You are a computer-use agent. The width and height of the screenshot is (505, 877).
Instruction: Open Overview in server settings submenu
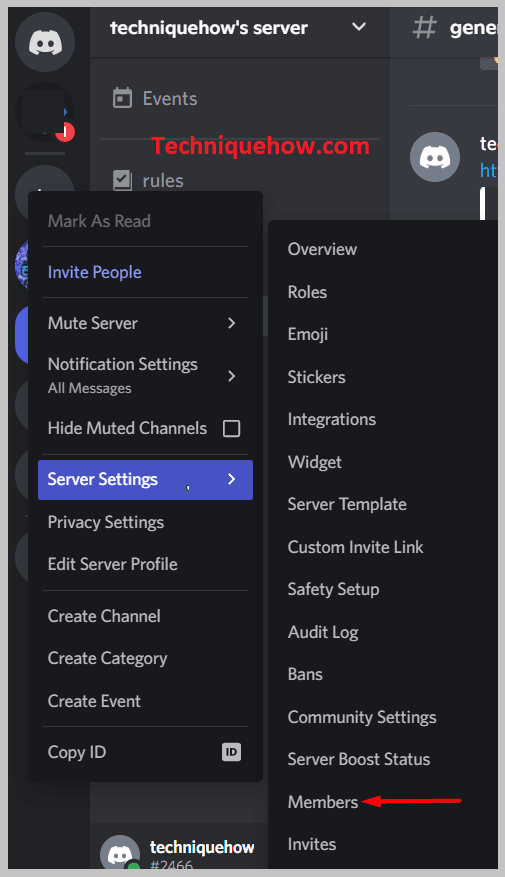322,249
